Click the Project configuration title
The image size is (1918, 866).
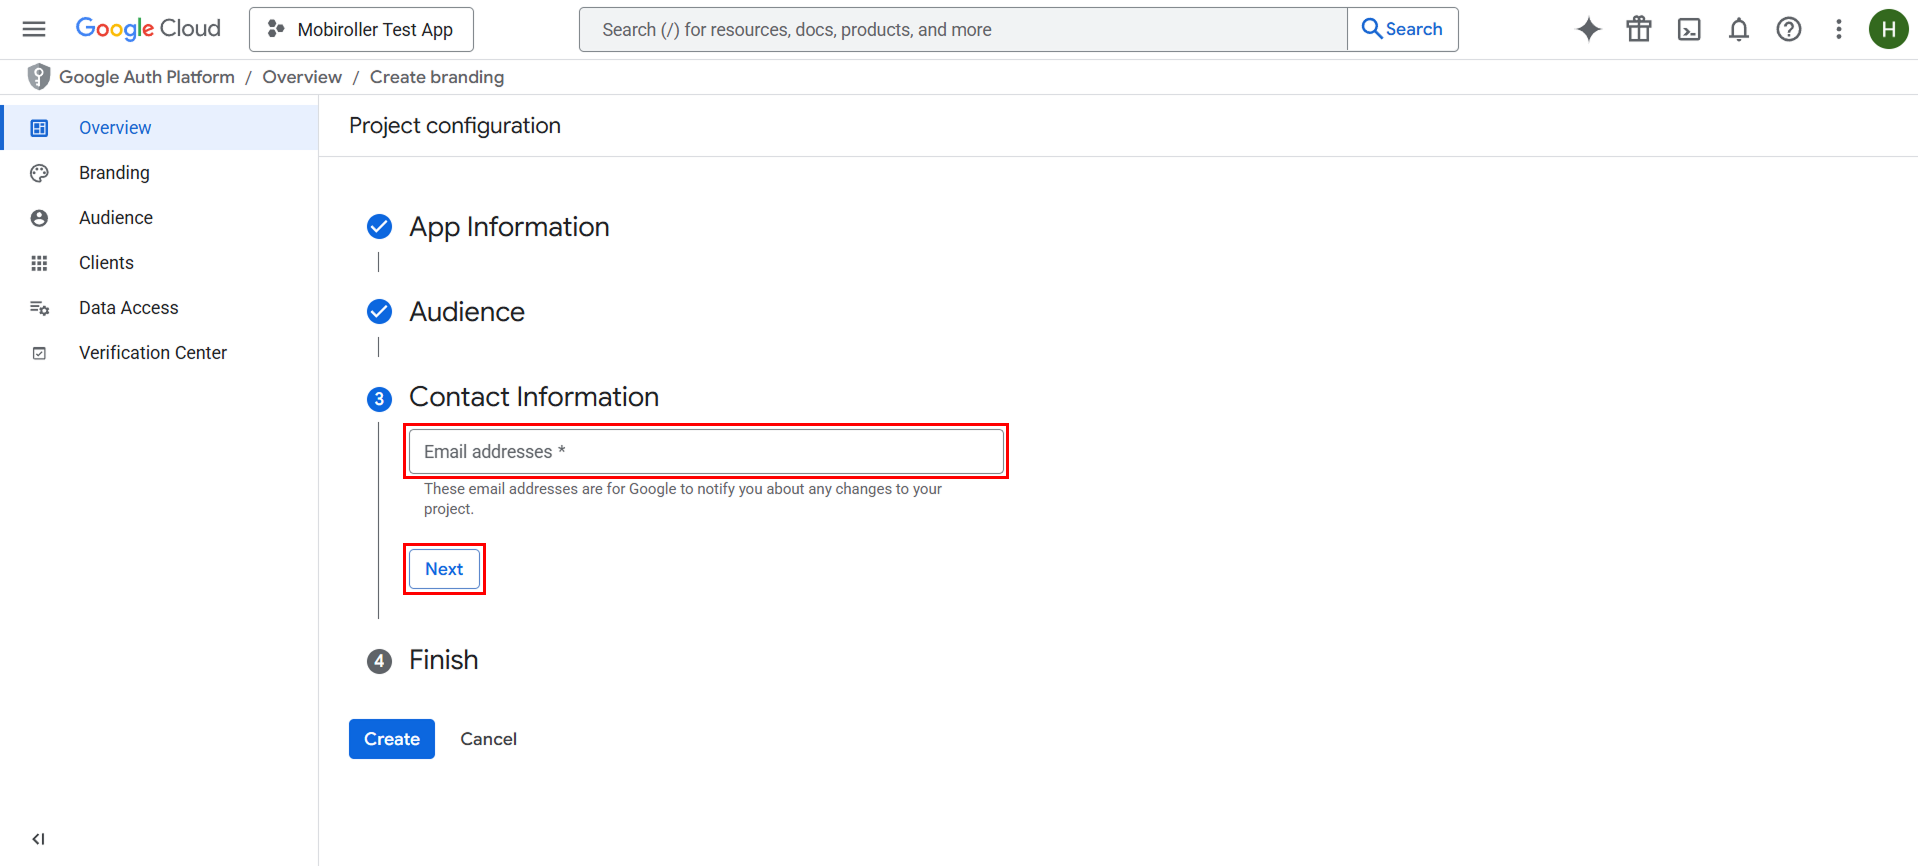pos(455,126)
